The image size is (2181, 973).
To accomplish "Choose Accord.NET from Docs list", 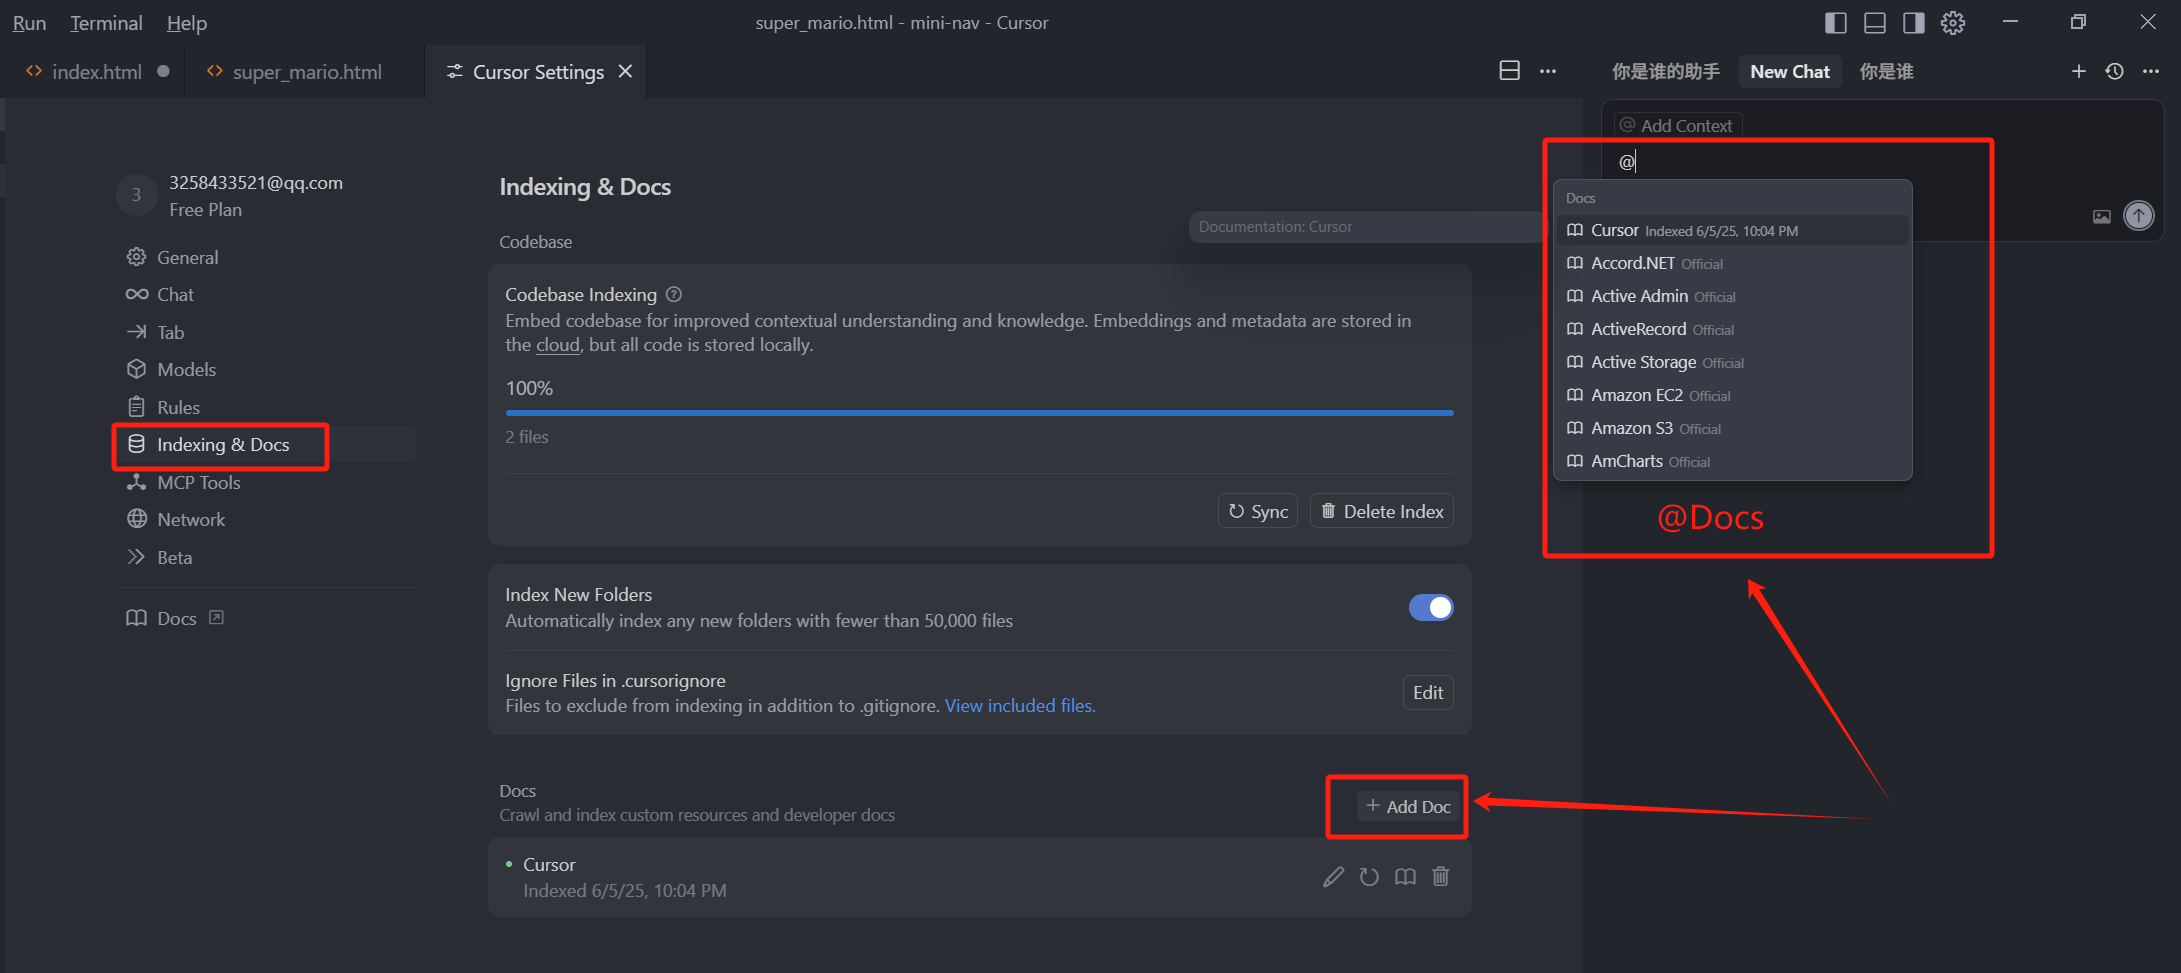I will [1732, 263].
